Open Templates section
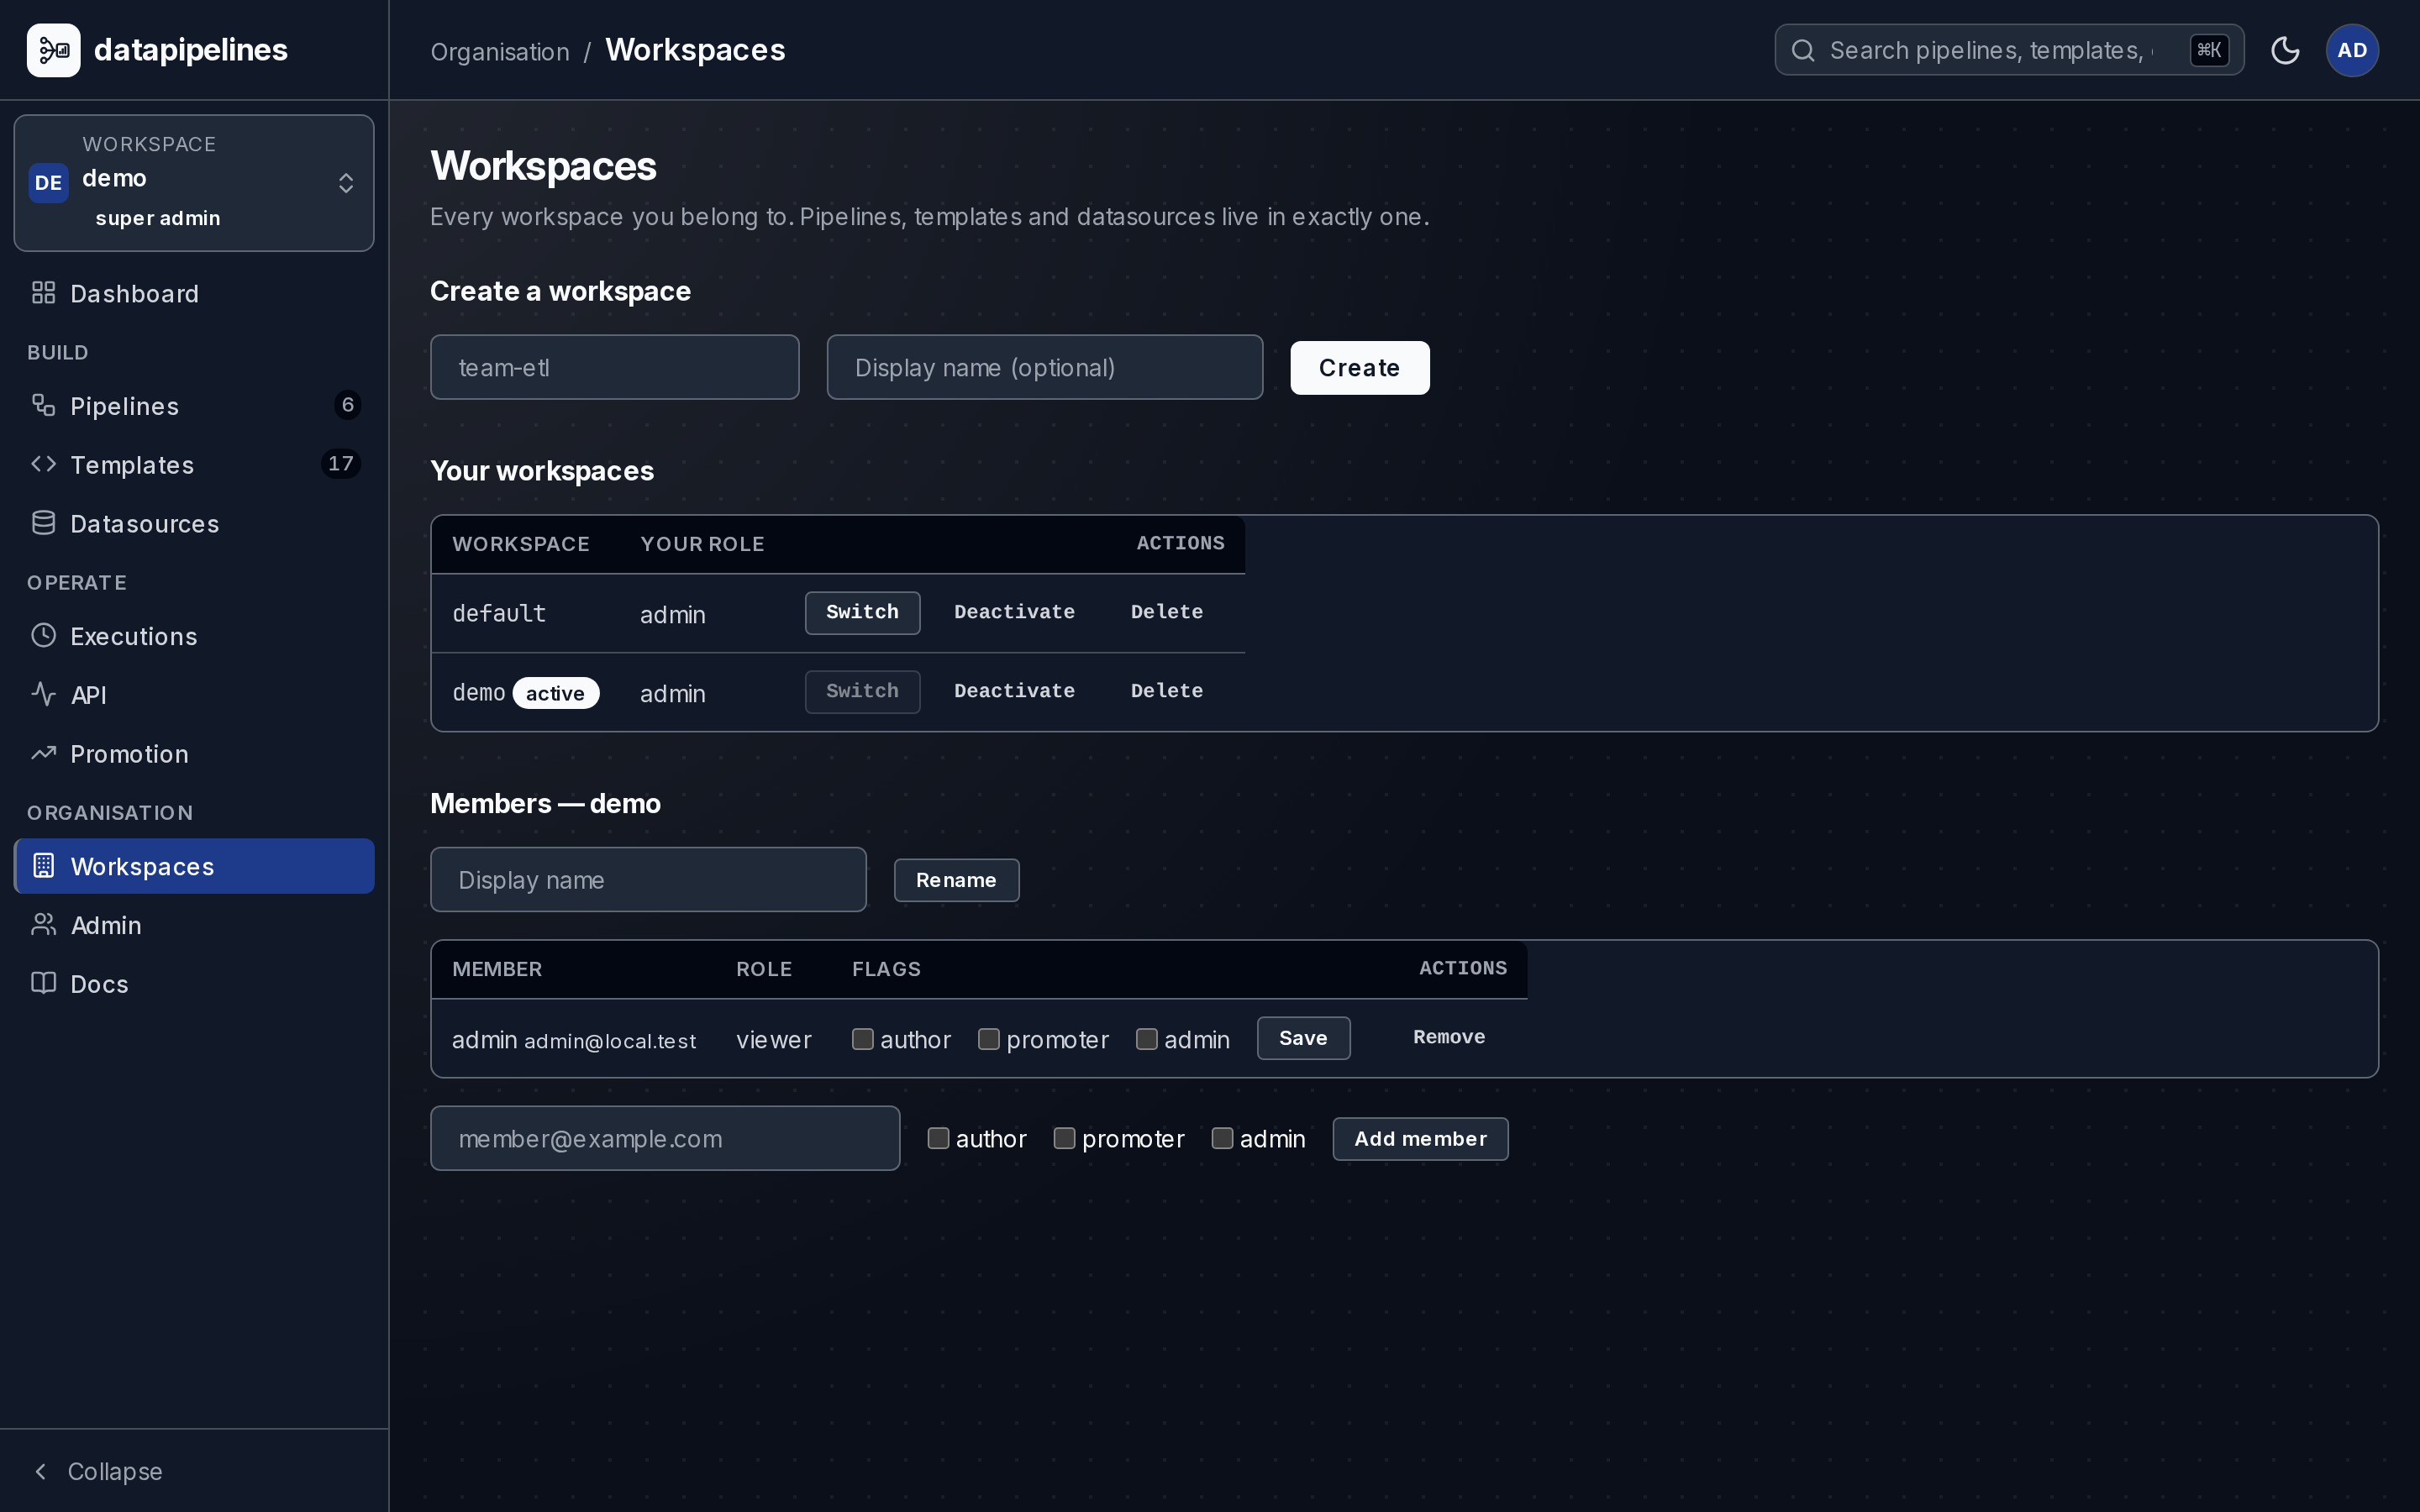 pyautogui.click(x=194, y=464)
